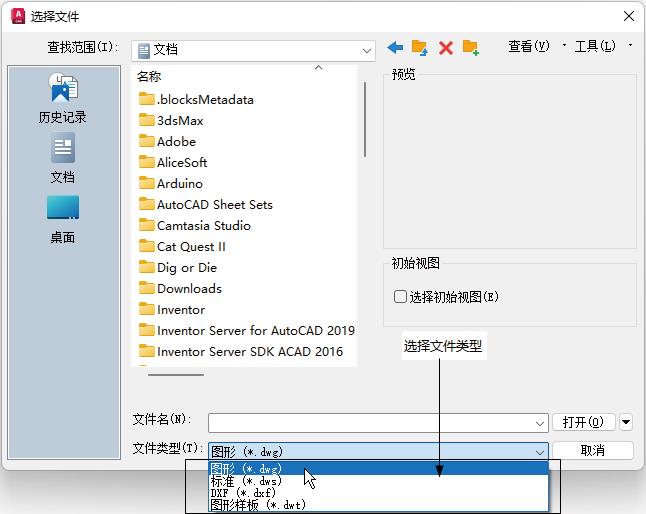Create a new folder
This screenshot has width=646, height=514.
[x=471, y=47]
